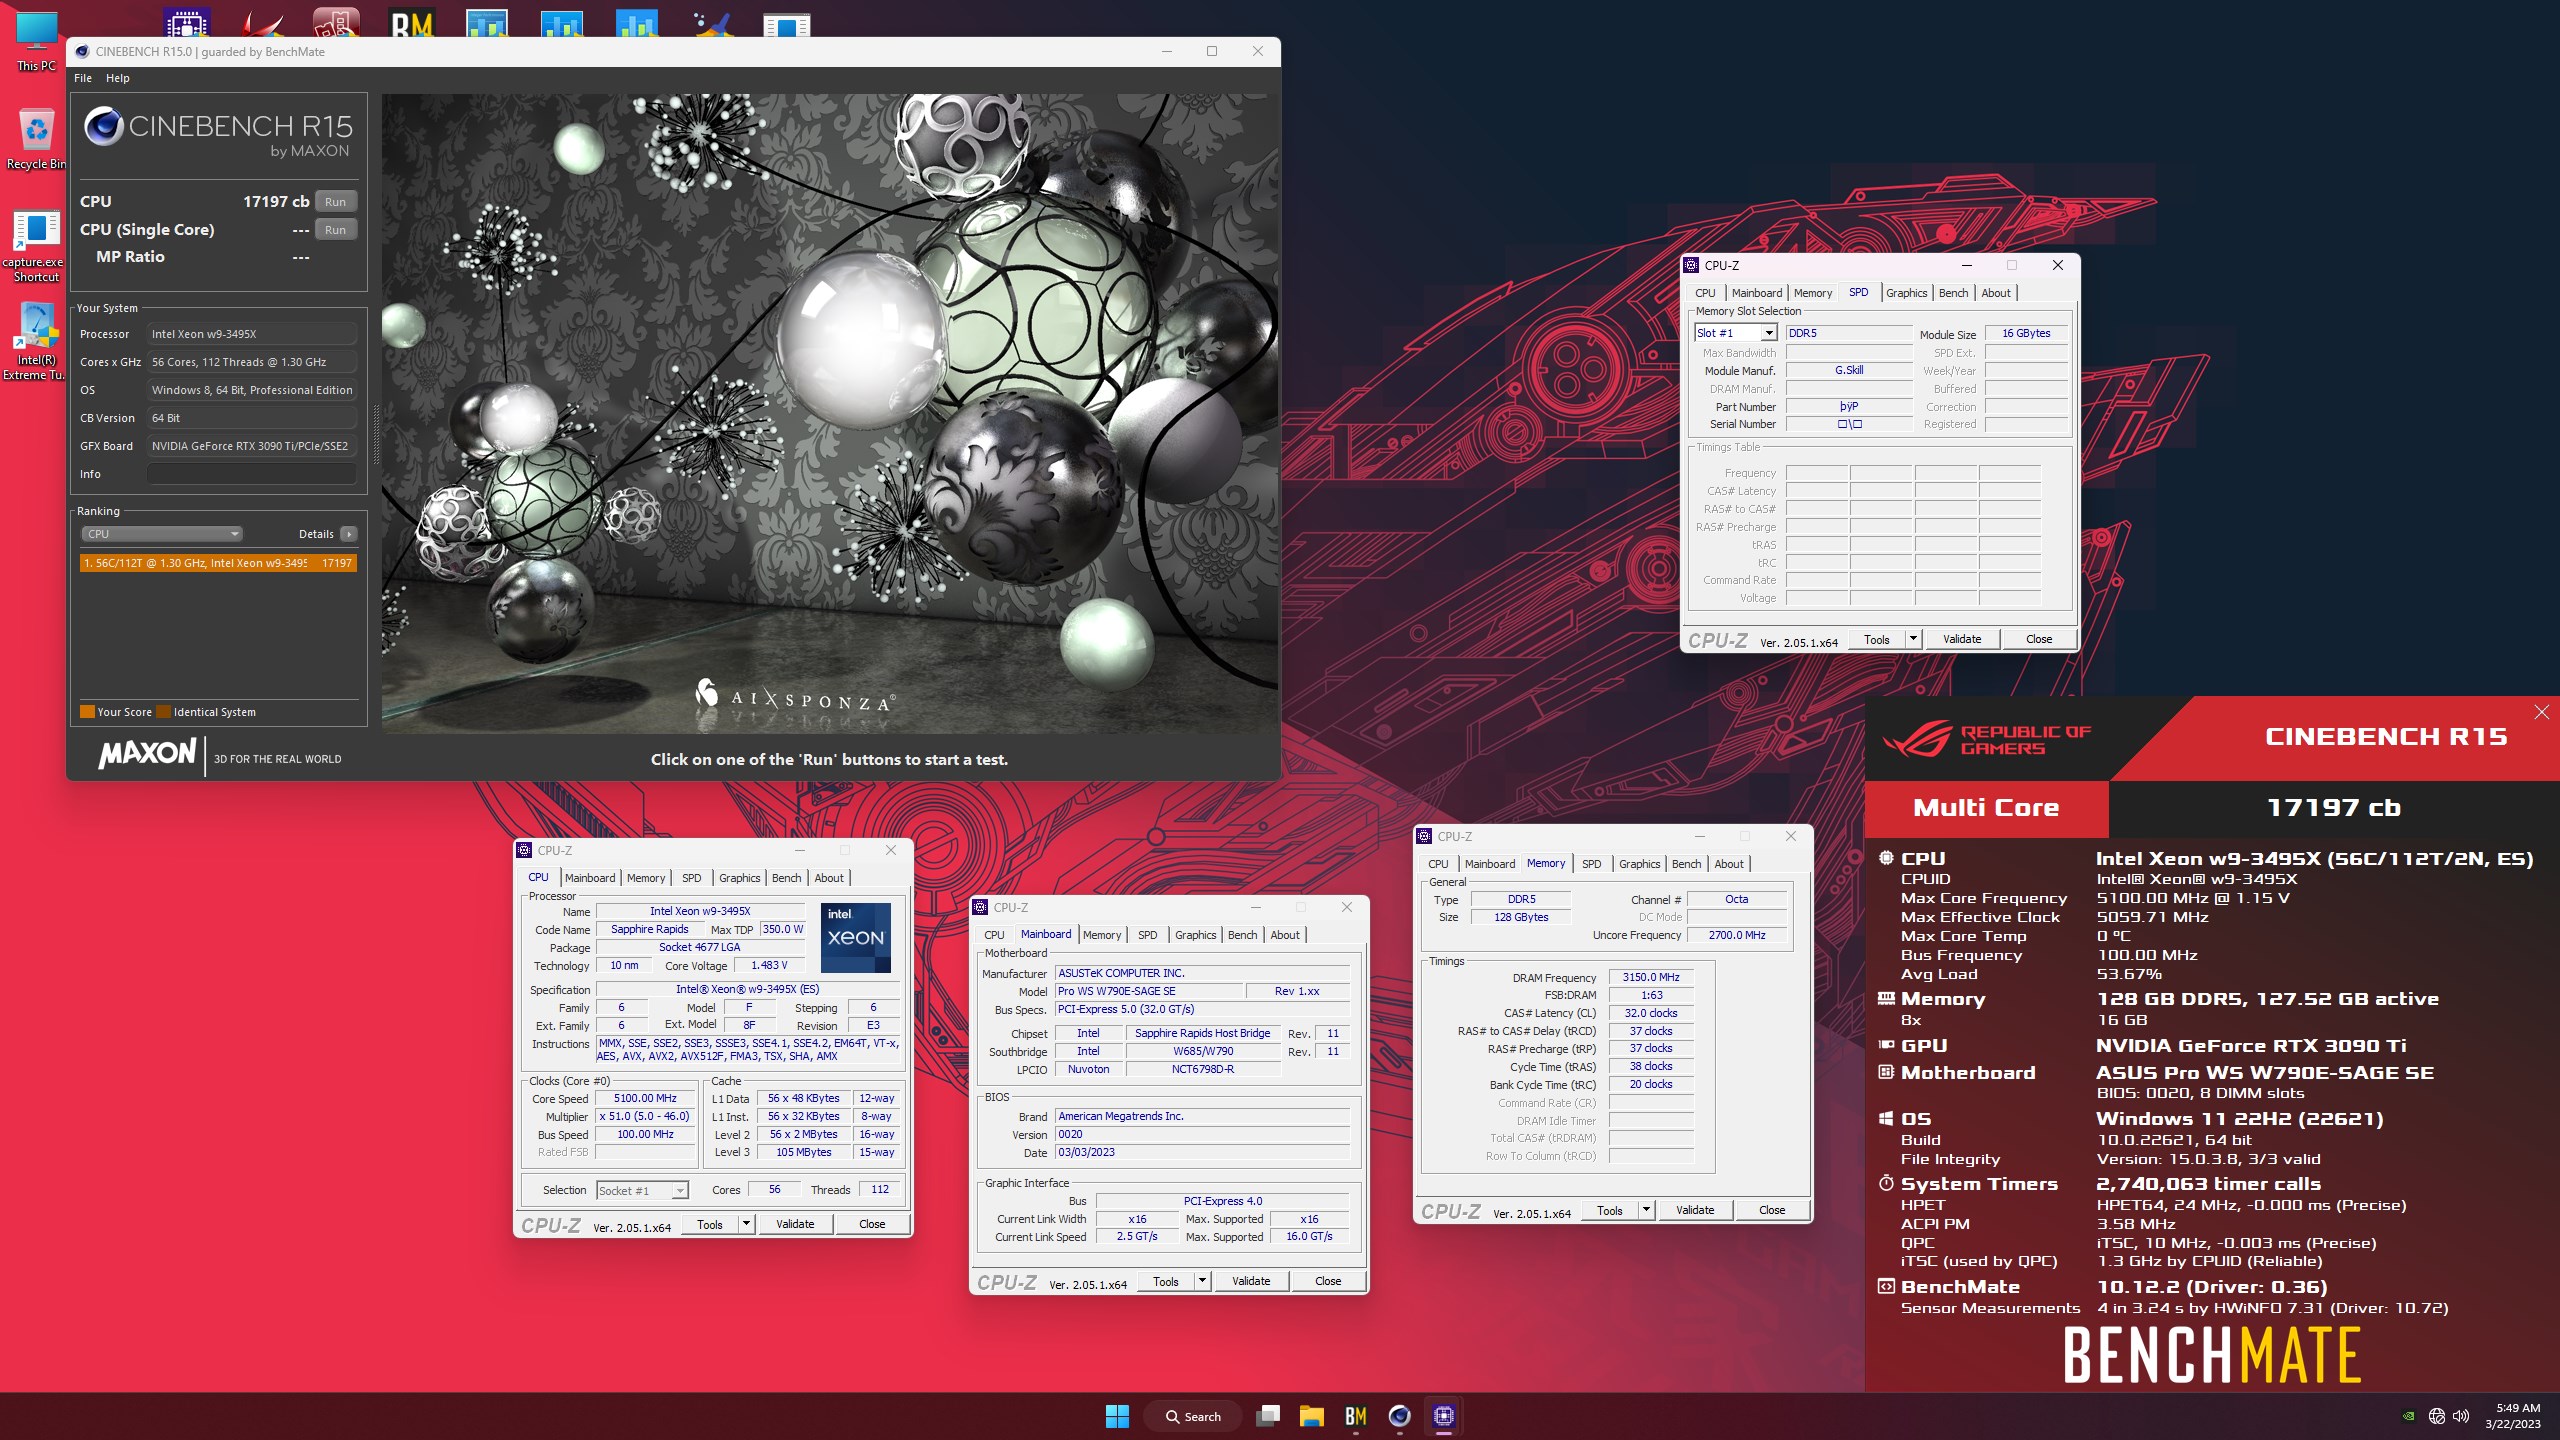
Task: Click the Info field in Your System
Action: (x=252, y=474)
